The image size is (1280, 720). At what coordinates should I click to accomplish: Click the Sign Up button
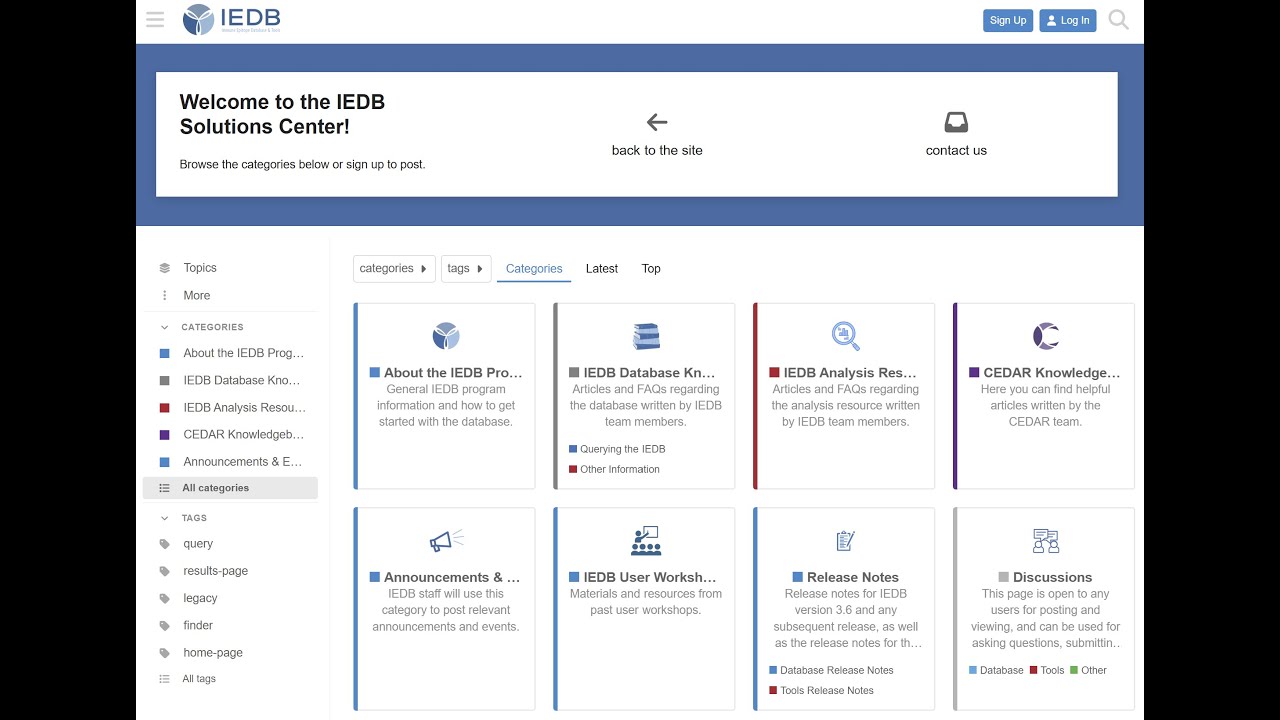coord(1008,20)
